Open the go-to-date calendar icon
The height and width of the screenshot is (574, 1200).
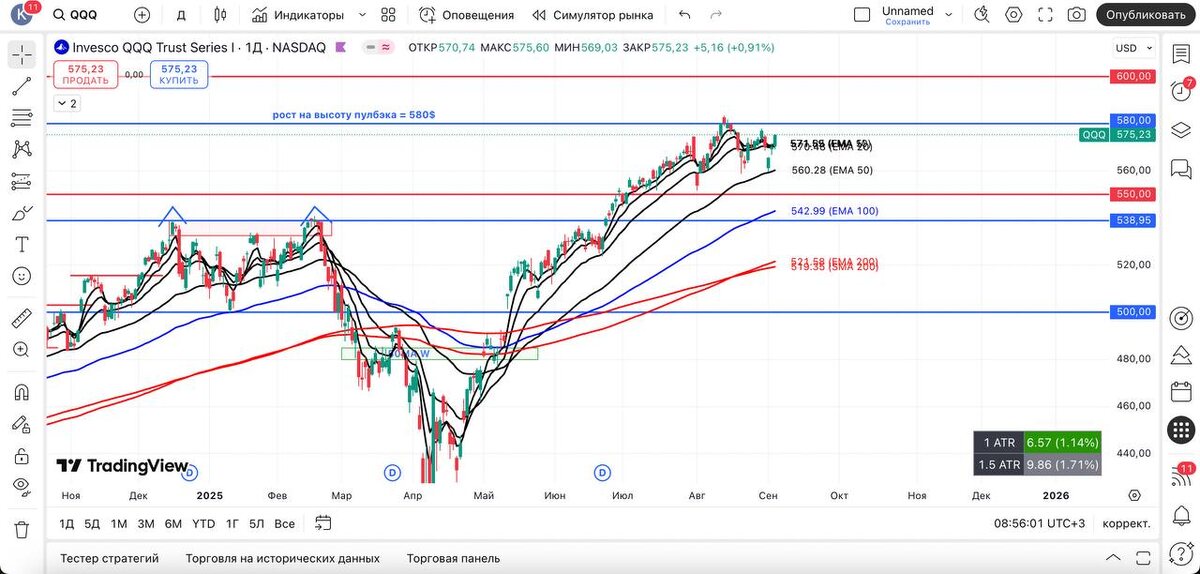coord(323,522)
